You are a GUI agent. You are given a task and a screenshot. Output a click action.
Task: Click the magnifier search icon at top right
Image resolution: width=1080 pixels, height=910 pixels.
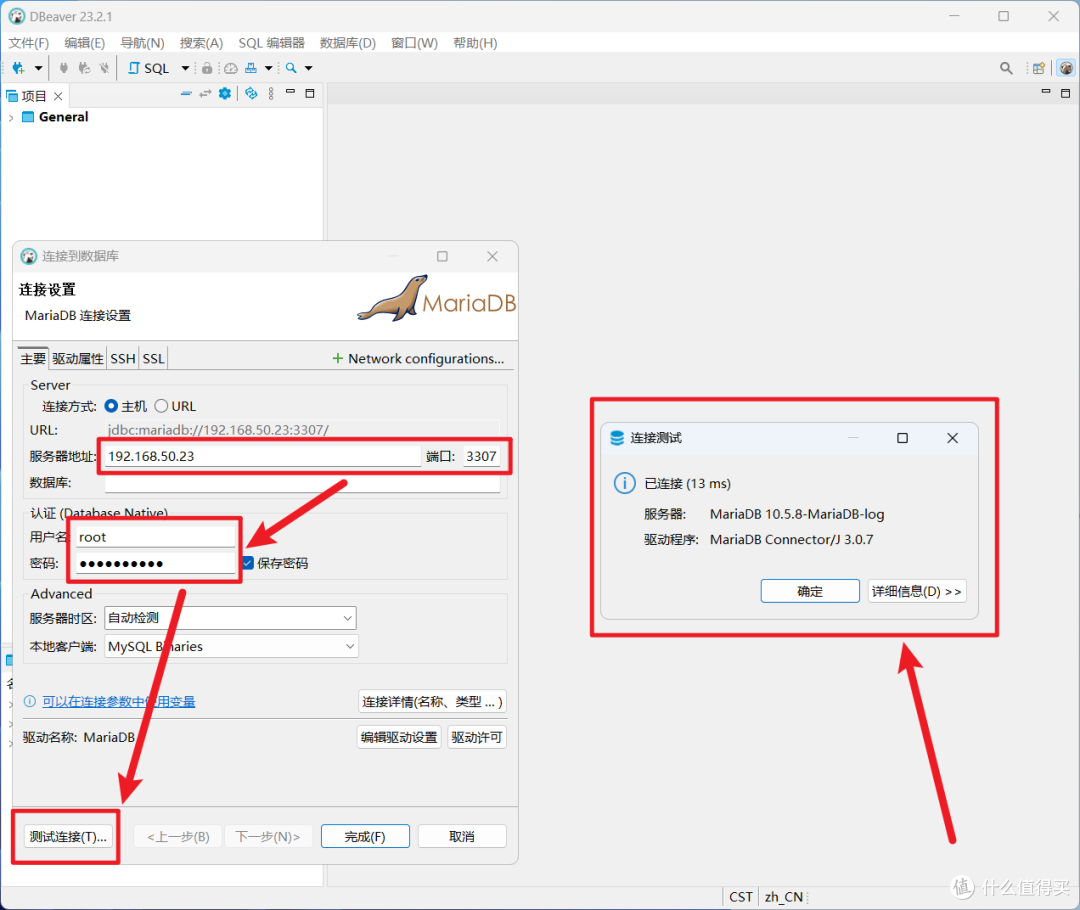click(x=1006, y=68)
